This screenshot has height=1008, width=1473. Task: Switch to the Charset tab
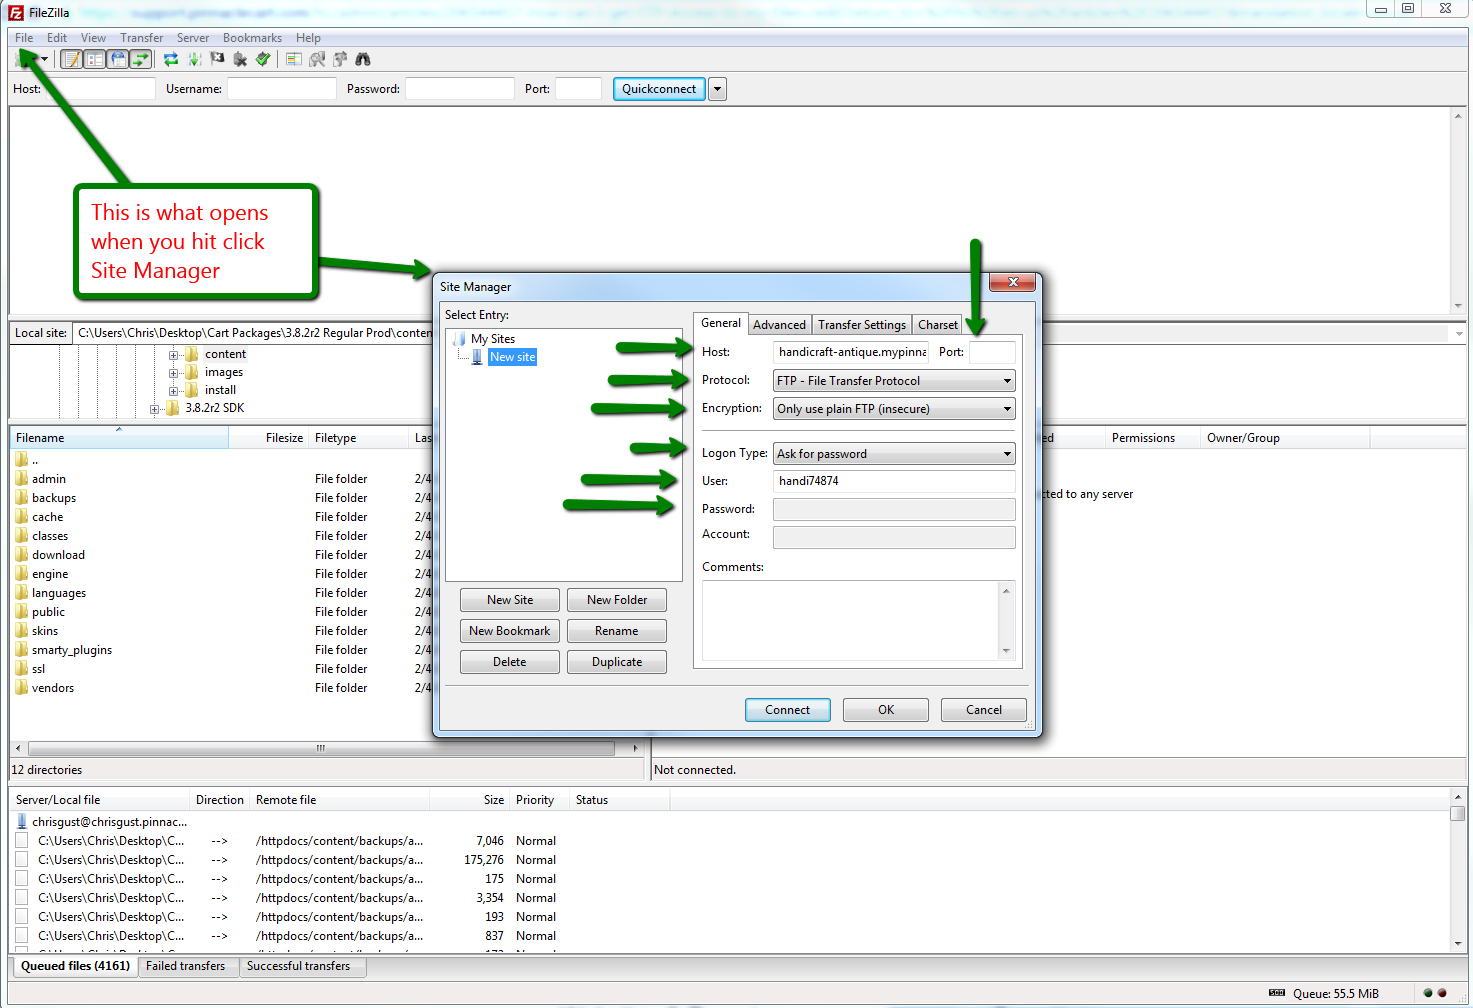(938, 325)
